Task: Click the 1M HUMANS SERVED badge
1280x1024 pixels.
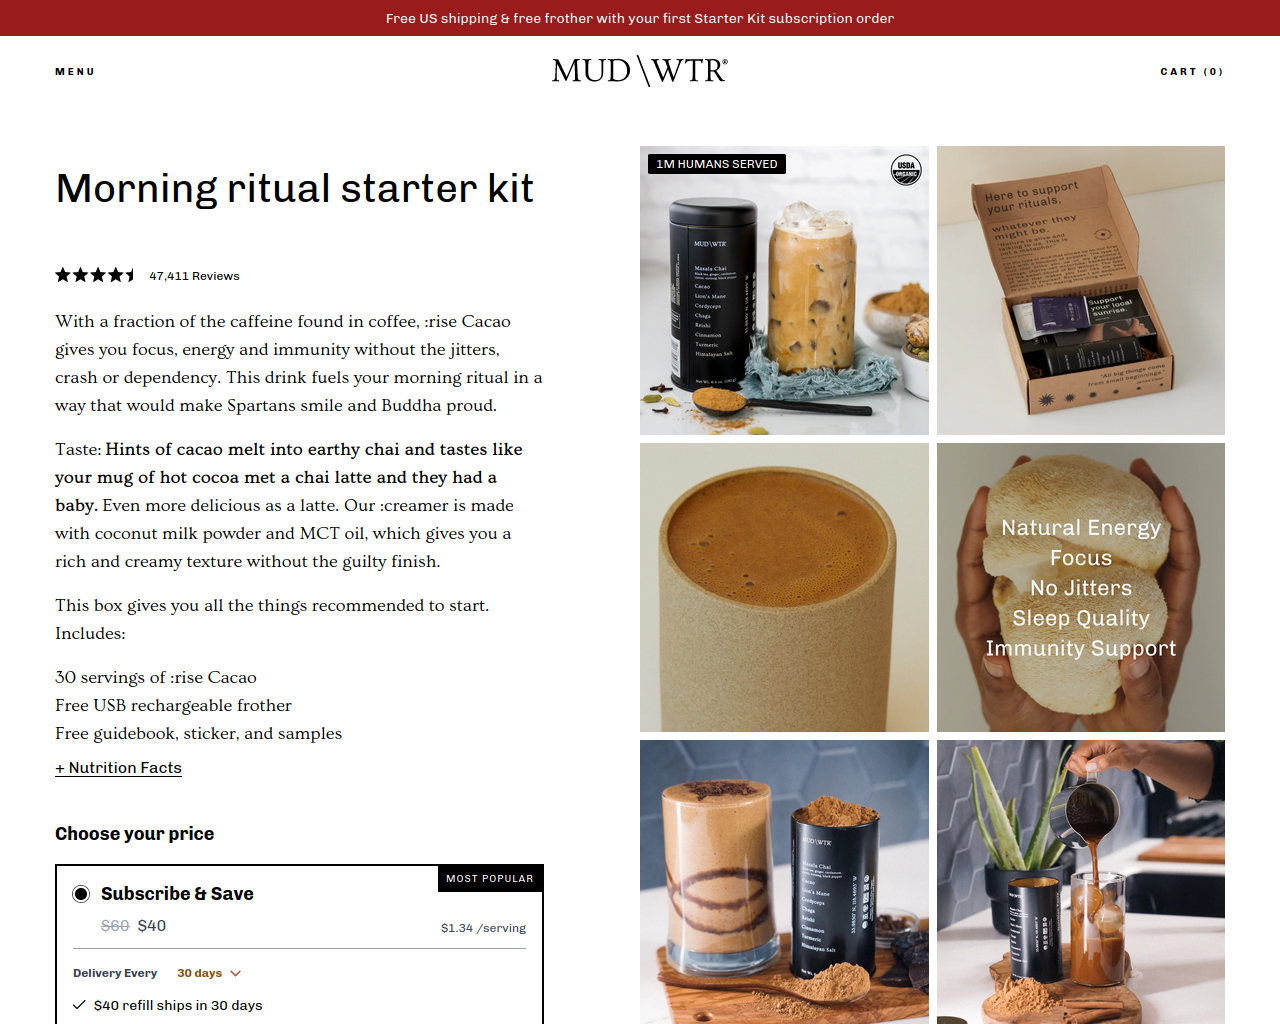Action: [x=717, y=164]
